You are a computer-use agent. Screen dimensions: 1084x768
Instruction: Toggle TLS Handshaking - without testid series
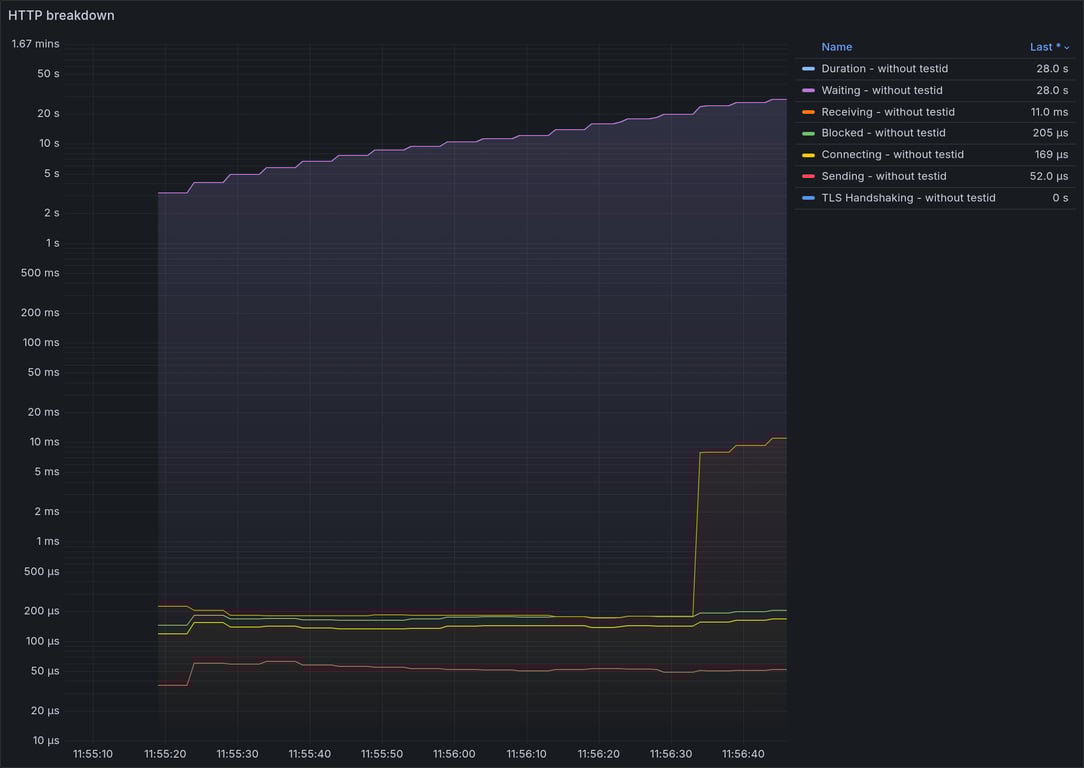coord(908,198)
